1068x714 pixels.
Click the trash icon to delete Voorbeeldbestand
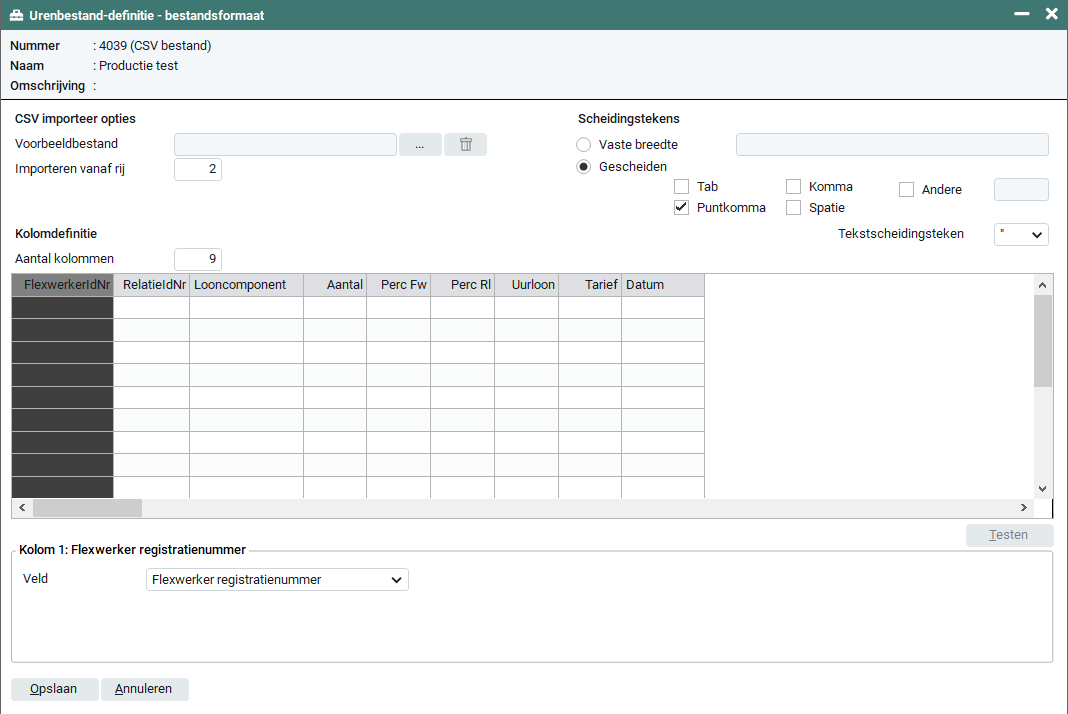[465, 144]
